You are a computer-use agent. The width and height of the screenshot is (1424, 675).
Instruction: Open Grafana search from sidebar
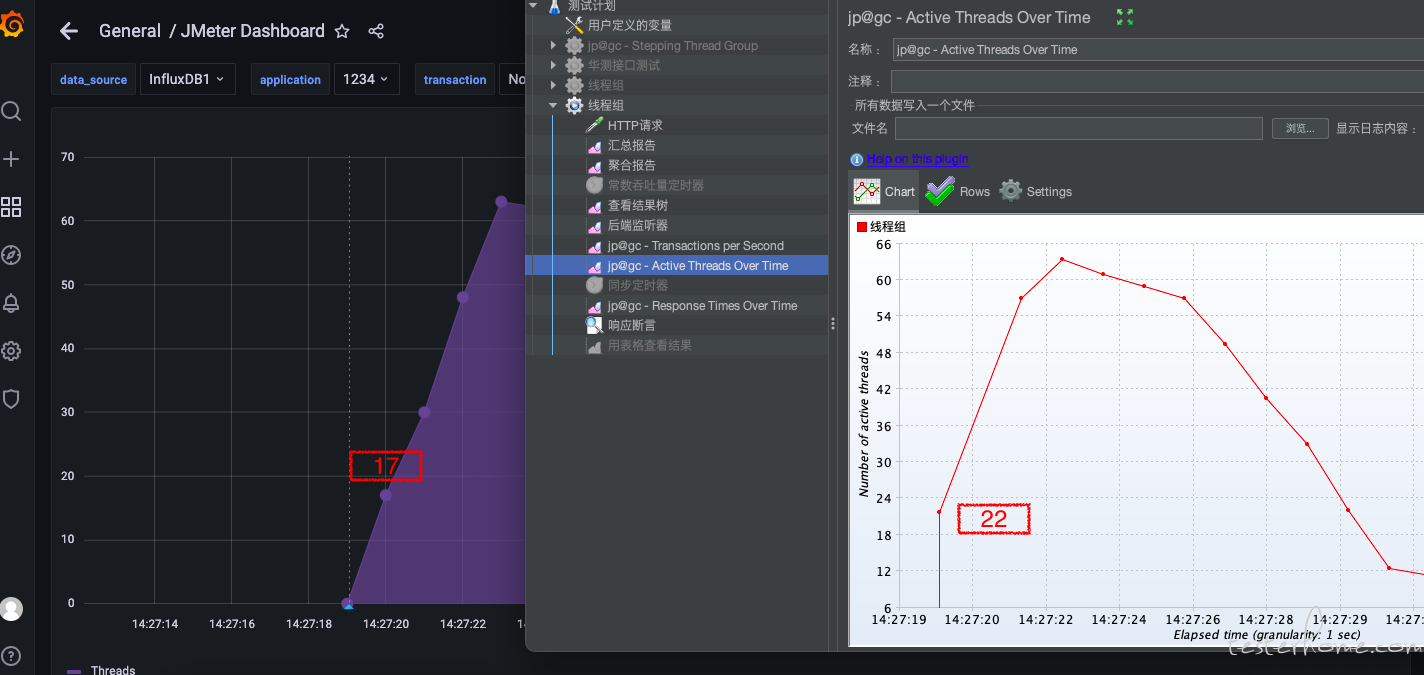click(11, 111)
